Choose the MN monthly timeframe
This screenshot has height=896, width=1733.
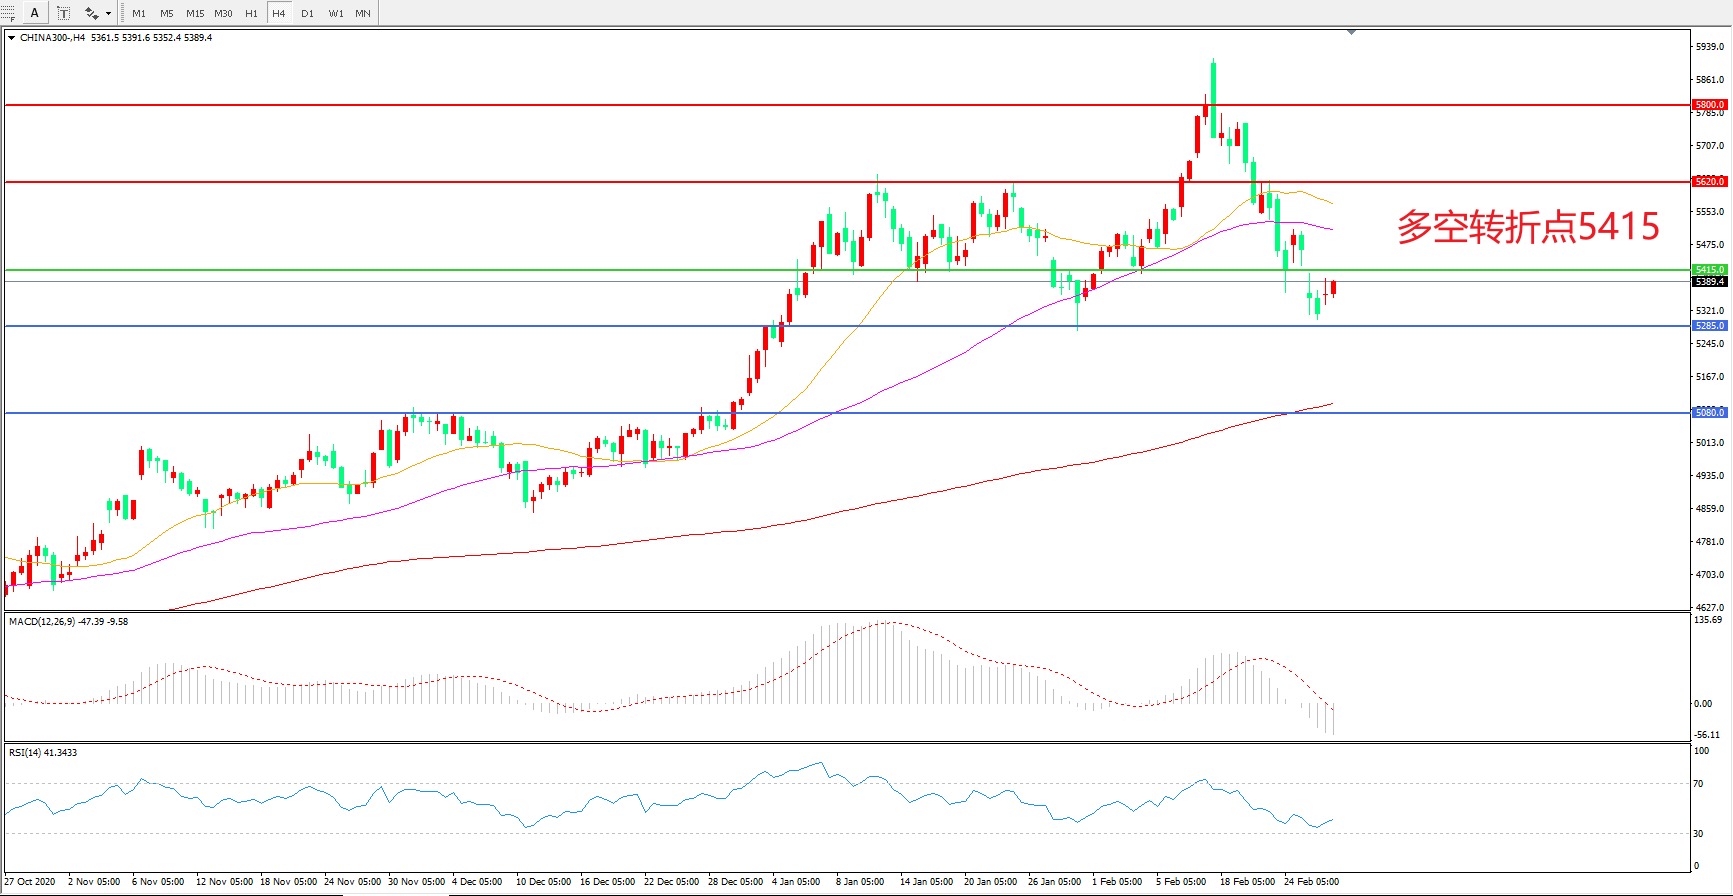pyautogui.click(x=363, y=13)
